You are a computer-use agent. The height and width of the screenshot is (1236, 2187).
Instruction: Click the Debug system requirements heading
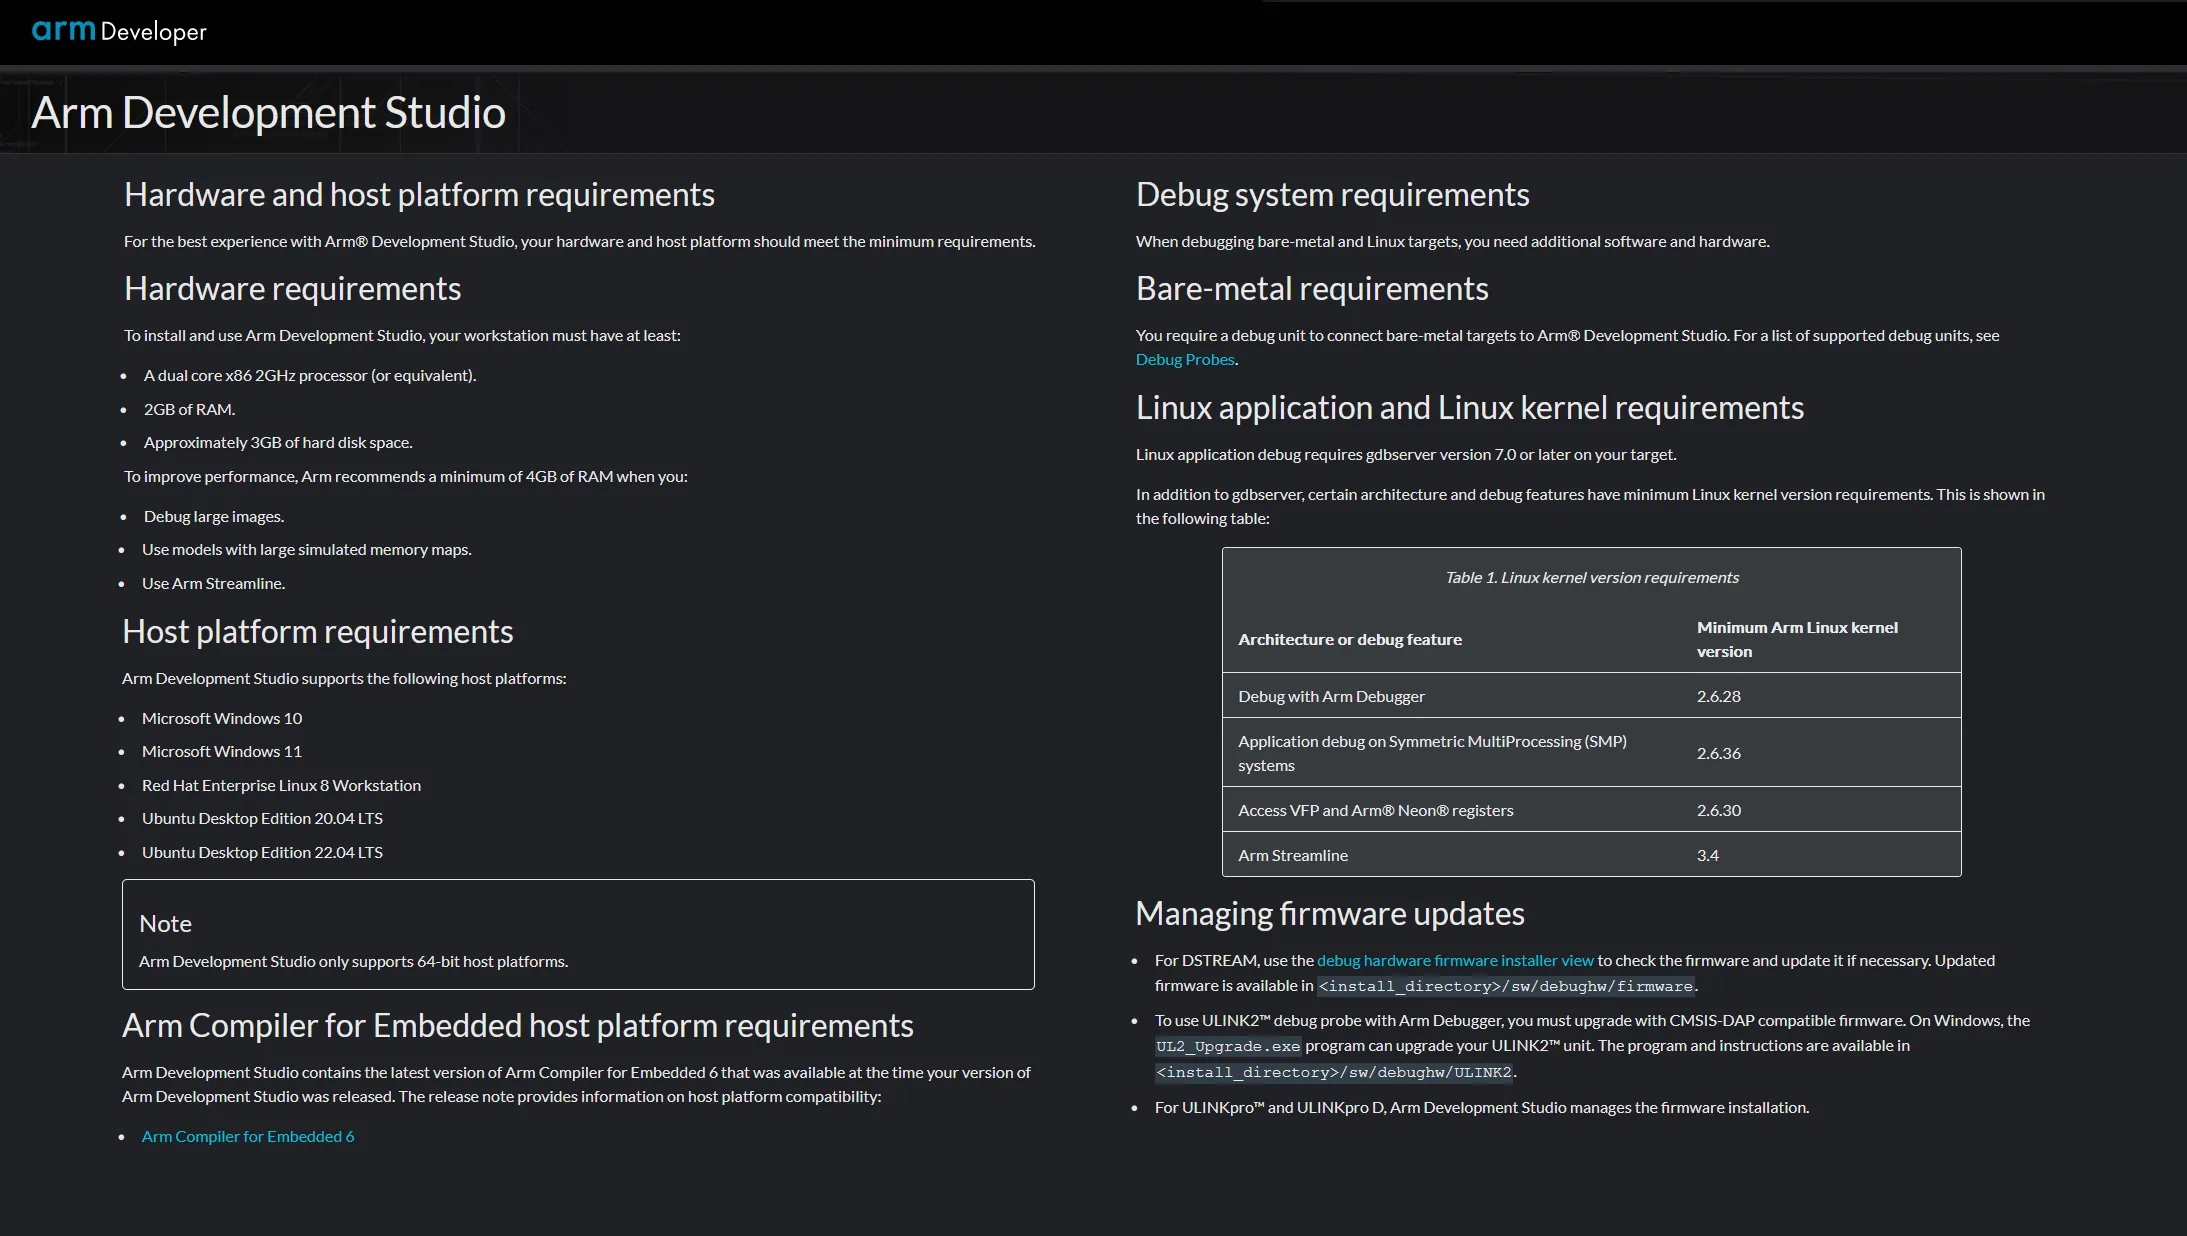pyautogui.click(x=1332, y=195)
